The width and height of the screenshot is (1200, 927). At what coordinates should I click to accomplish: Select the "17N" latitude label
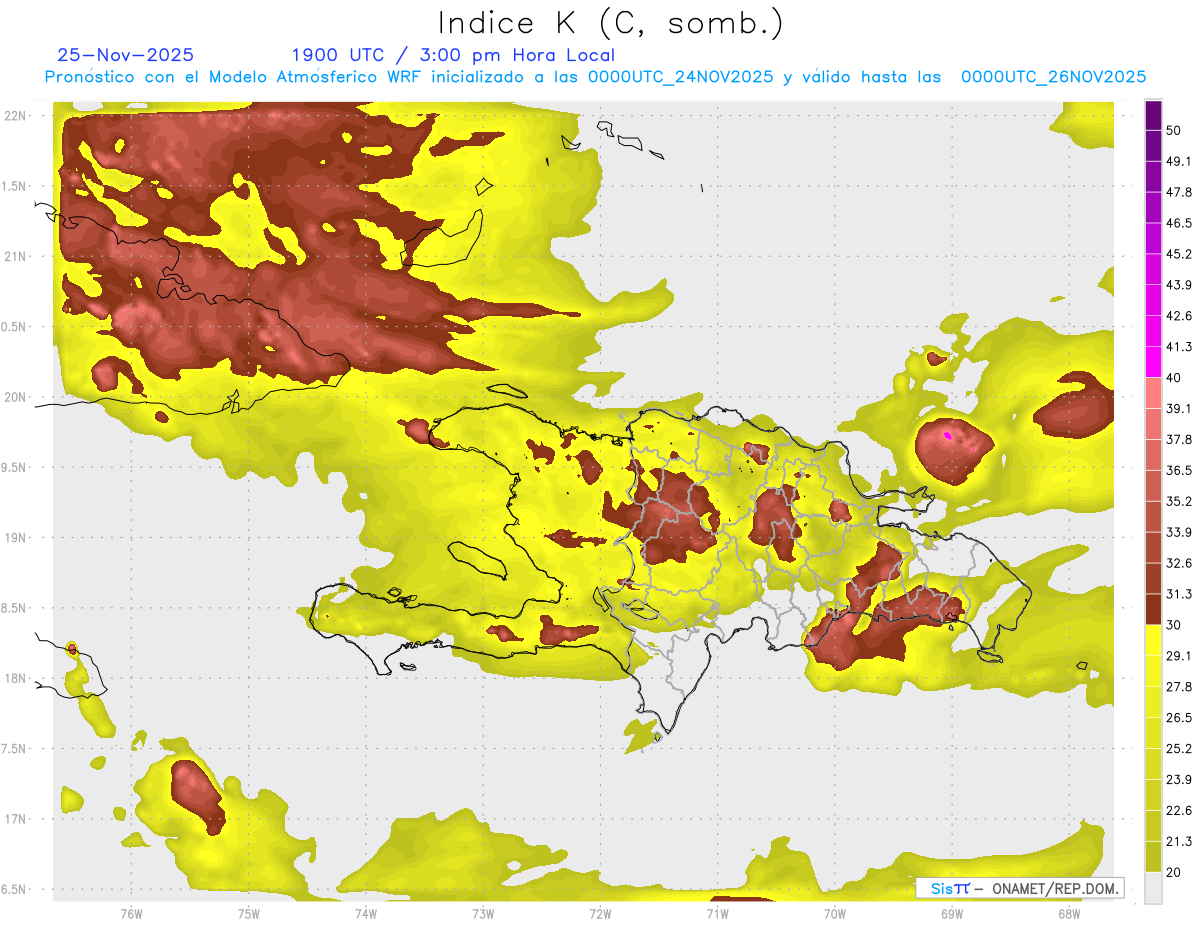(15, 819)
